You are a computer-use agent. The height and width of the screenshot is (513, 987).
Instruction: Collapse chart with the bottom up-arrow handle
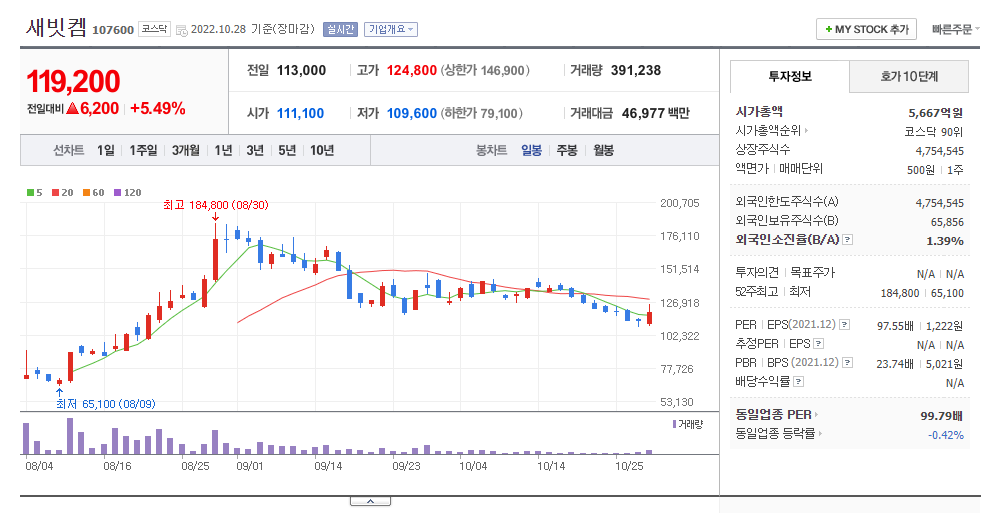click(x=370, y=501)
